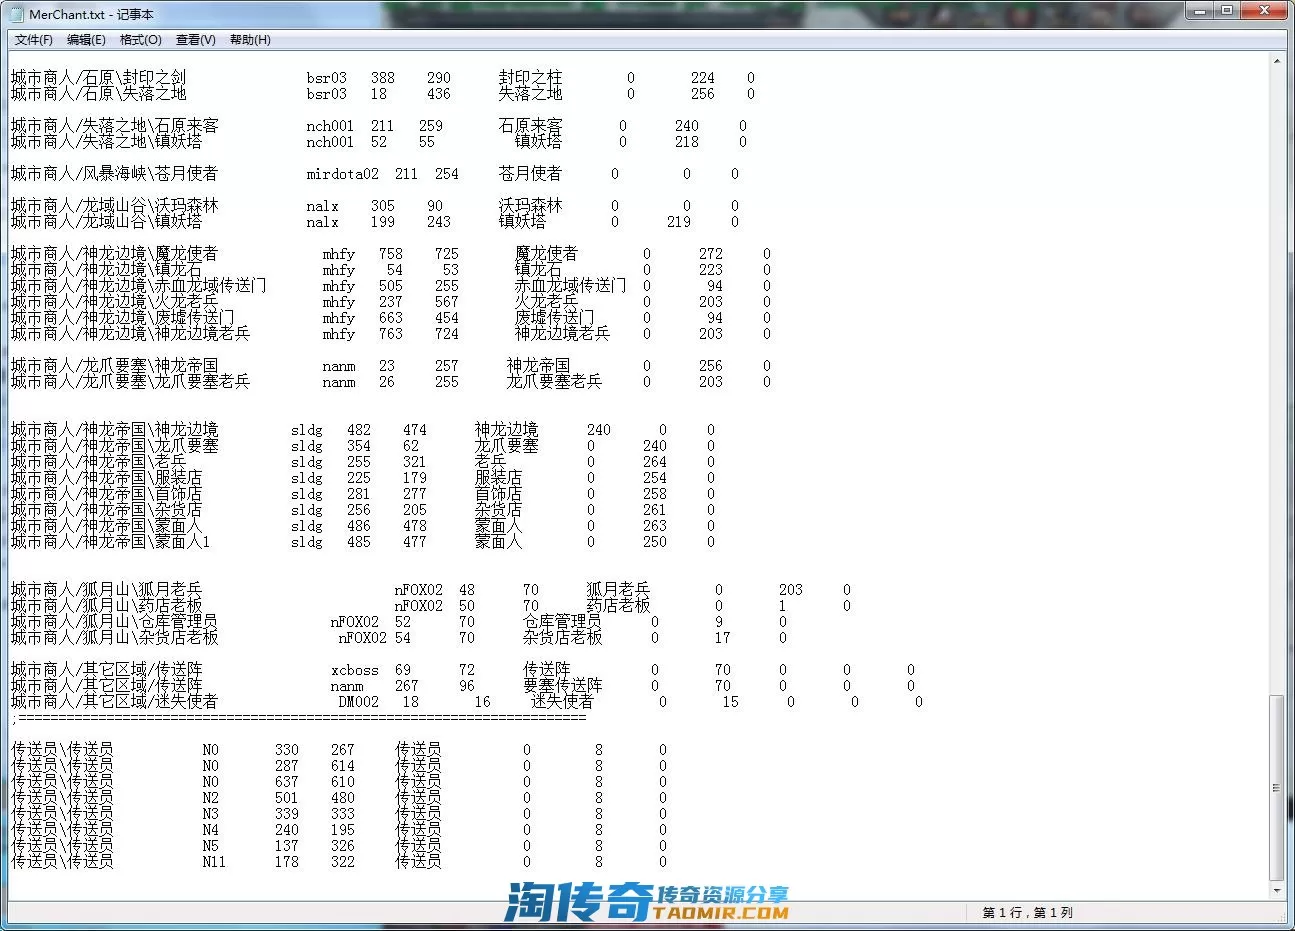The image size is (1295, 931).
Task: Click text 城市商人/其它区域/迷失使者
Action: coord(114,702)
